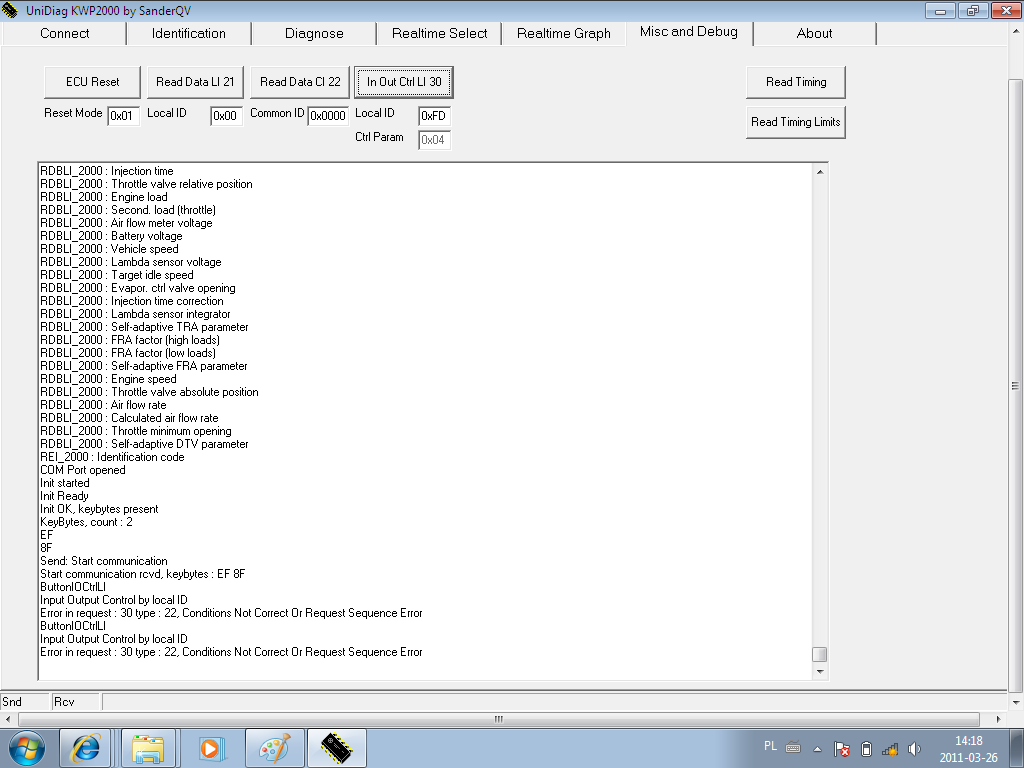Viewport: 1024px width, 768px height.
Task: Open the Diagnose tab
Action: 314,33
